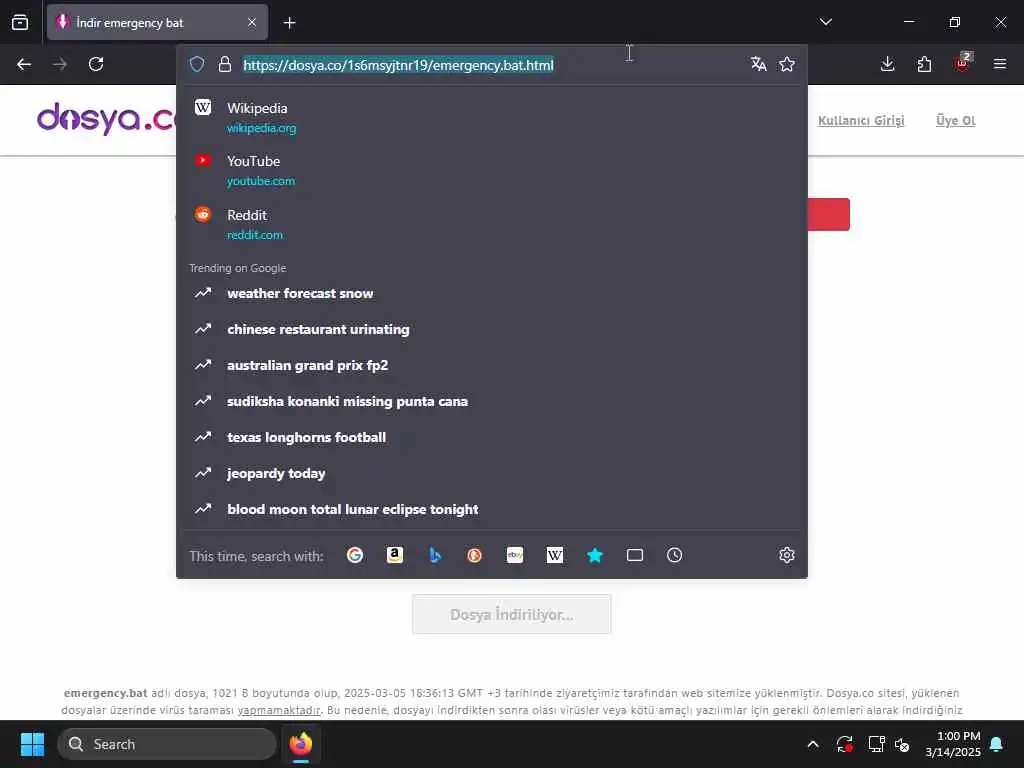Open search settings via the gear icon
The width and height of the screenshot is (1024, 768).
787,555
